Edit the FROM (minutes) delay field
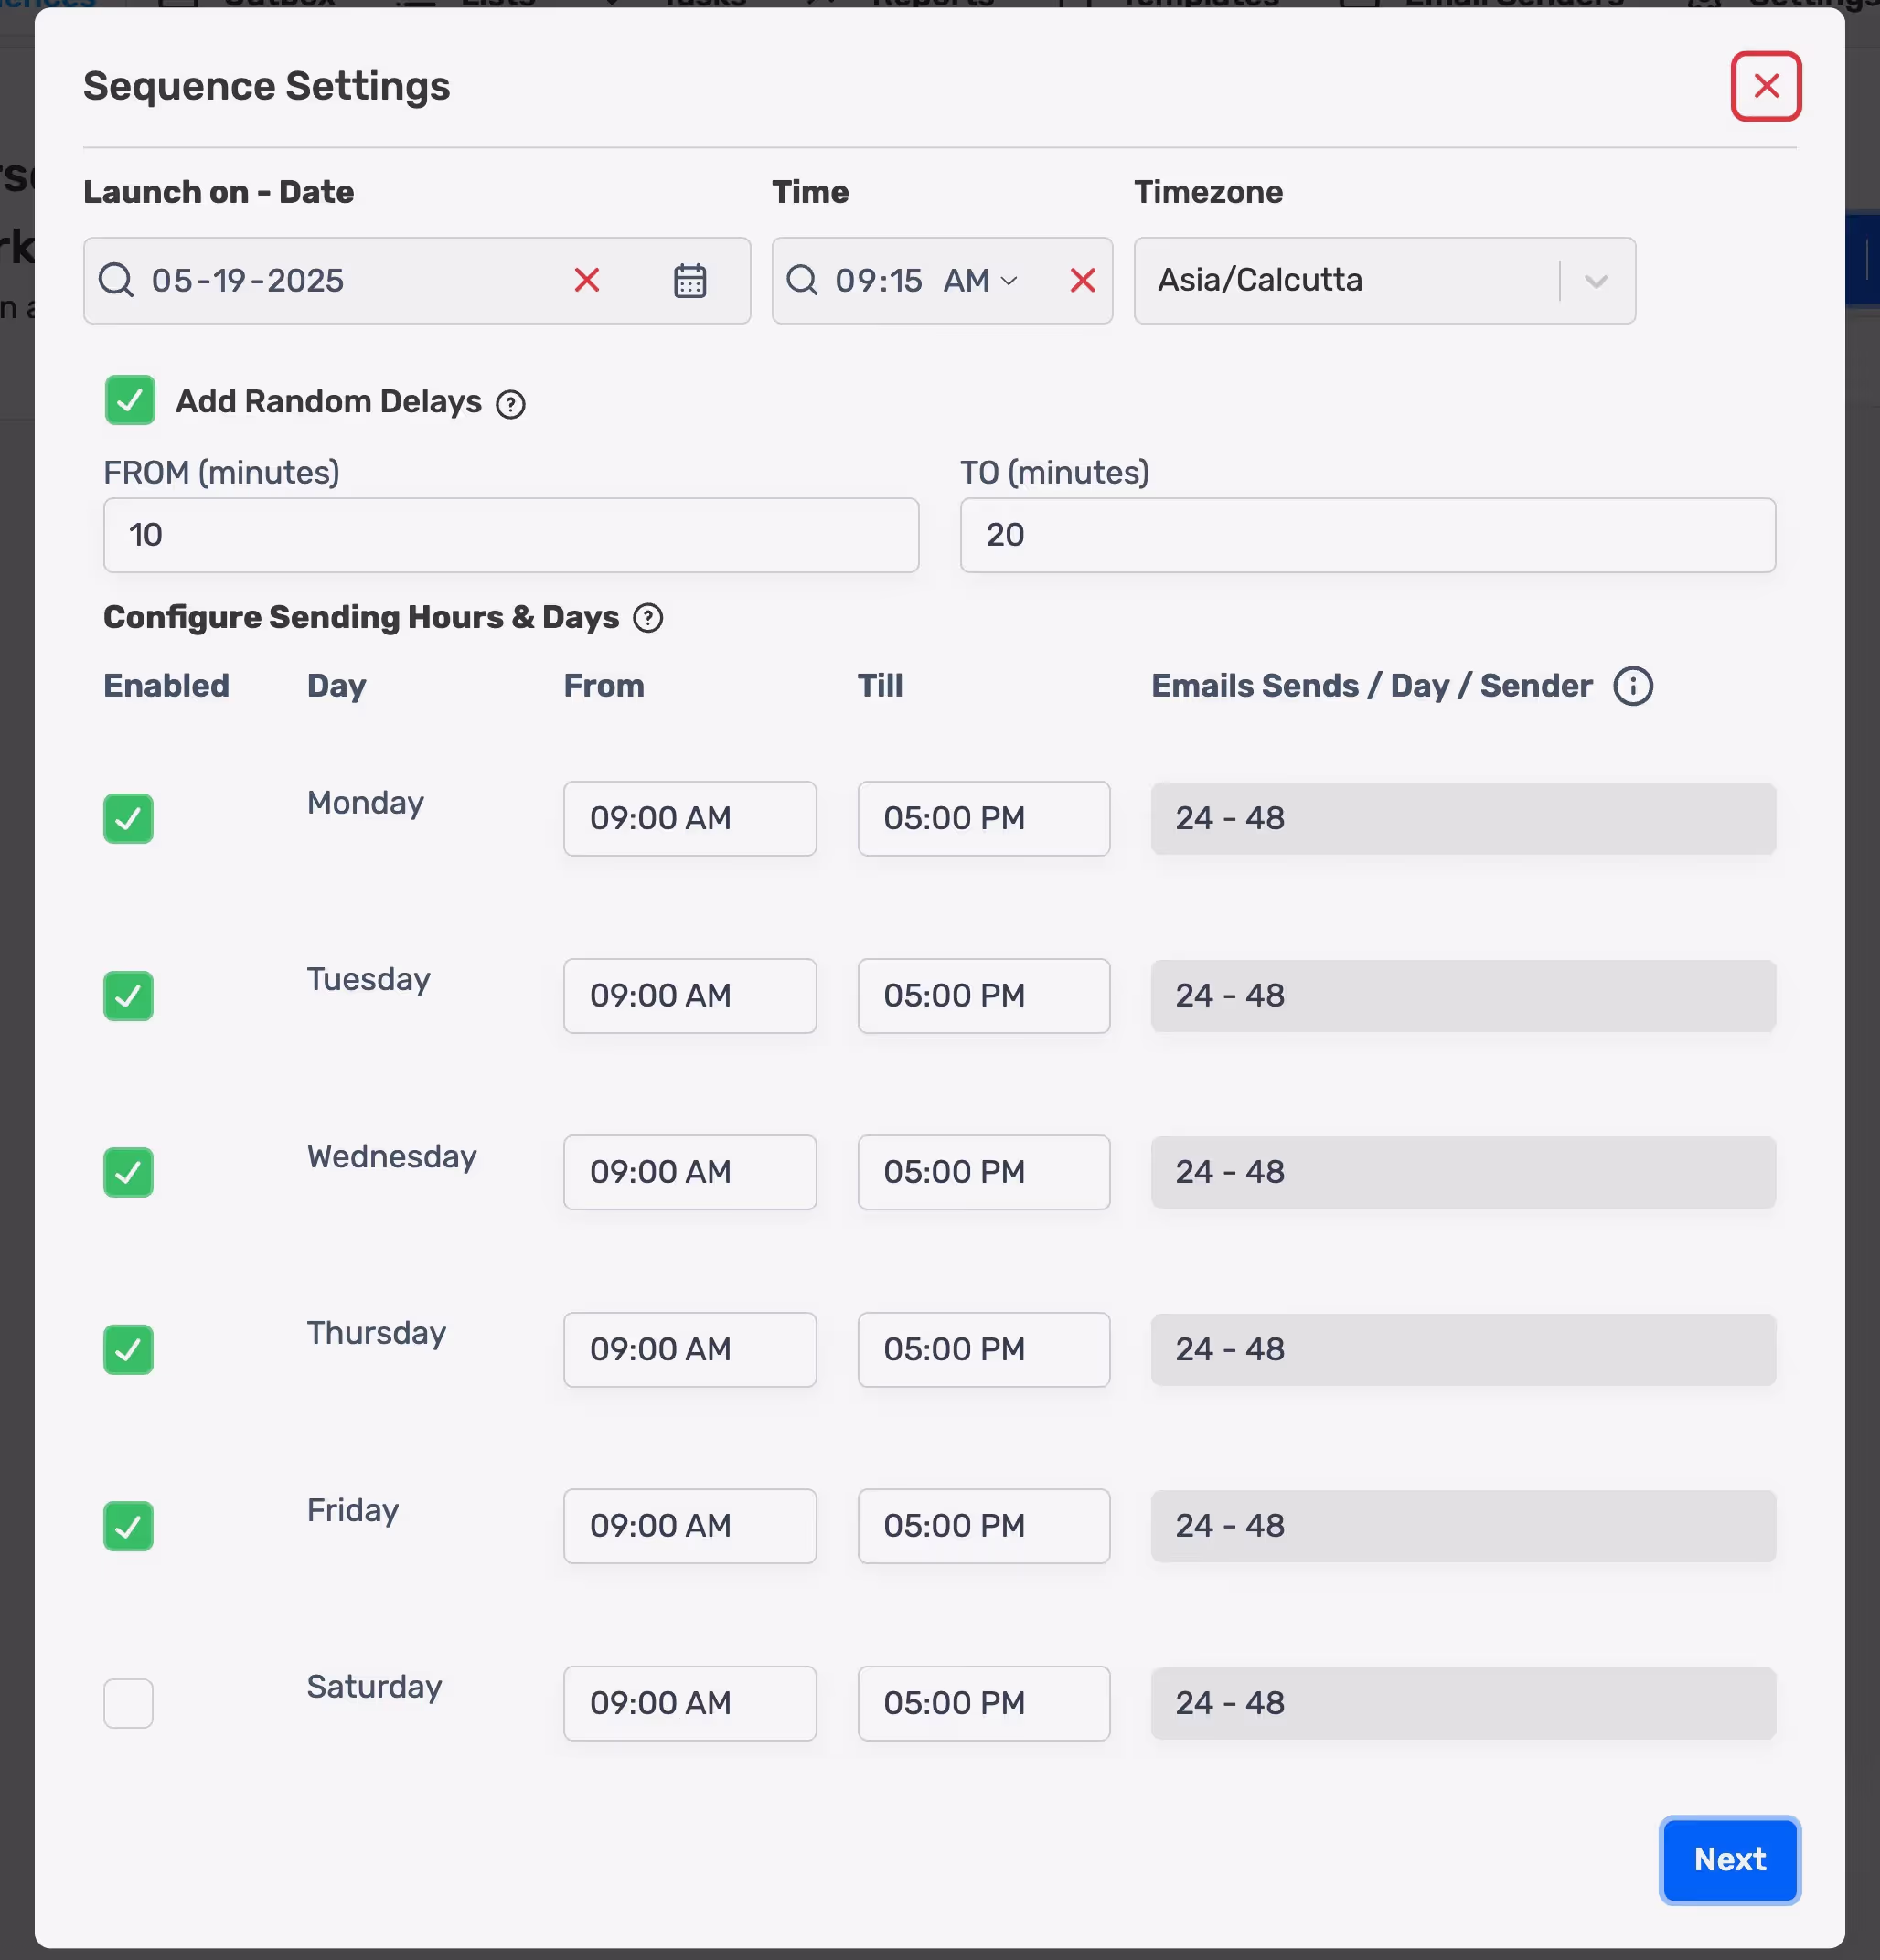 pos(510,536)
